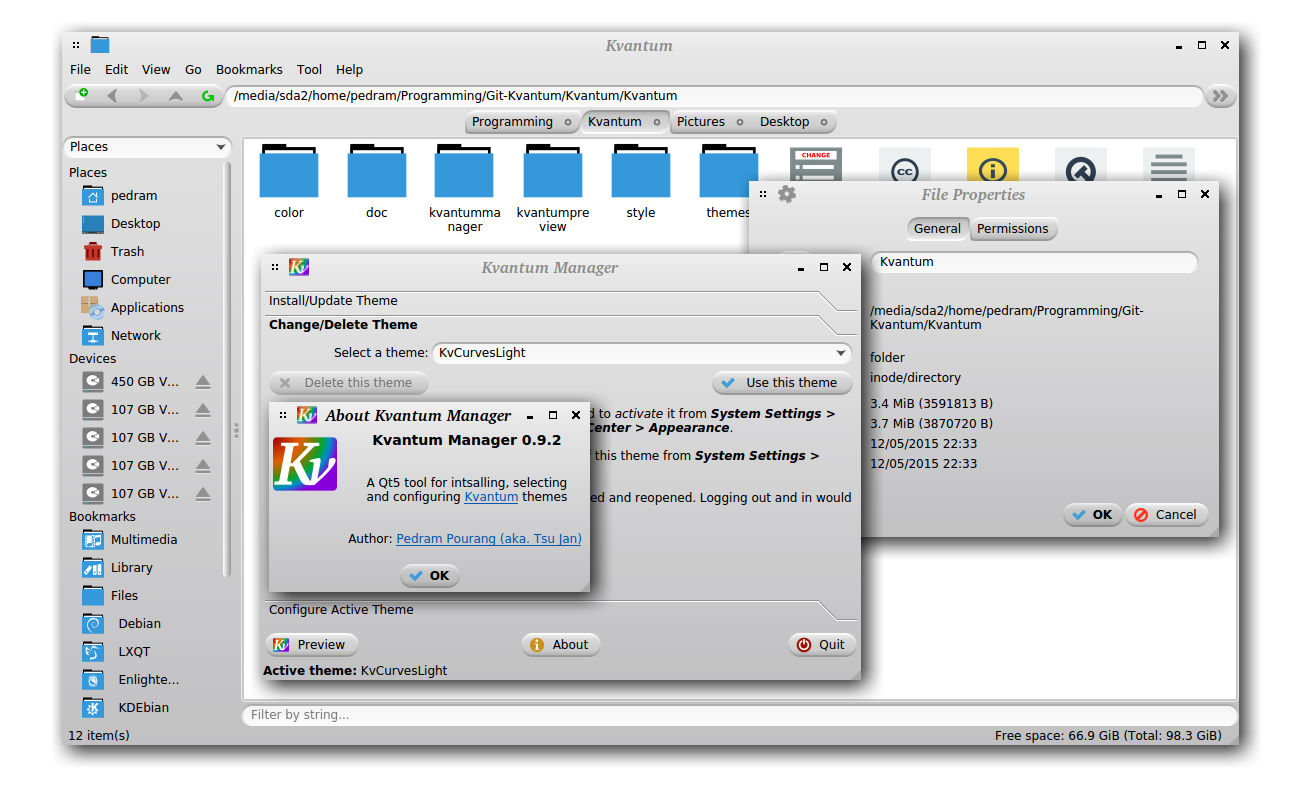Open the Tool menu
Image resolution: width=1300 pixels, height=800 pixels.
coord(309,69)
